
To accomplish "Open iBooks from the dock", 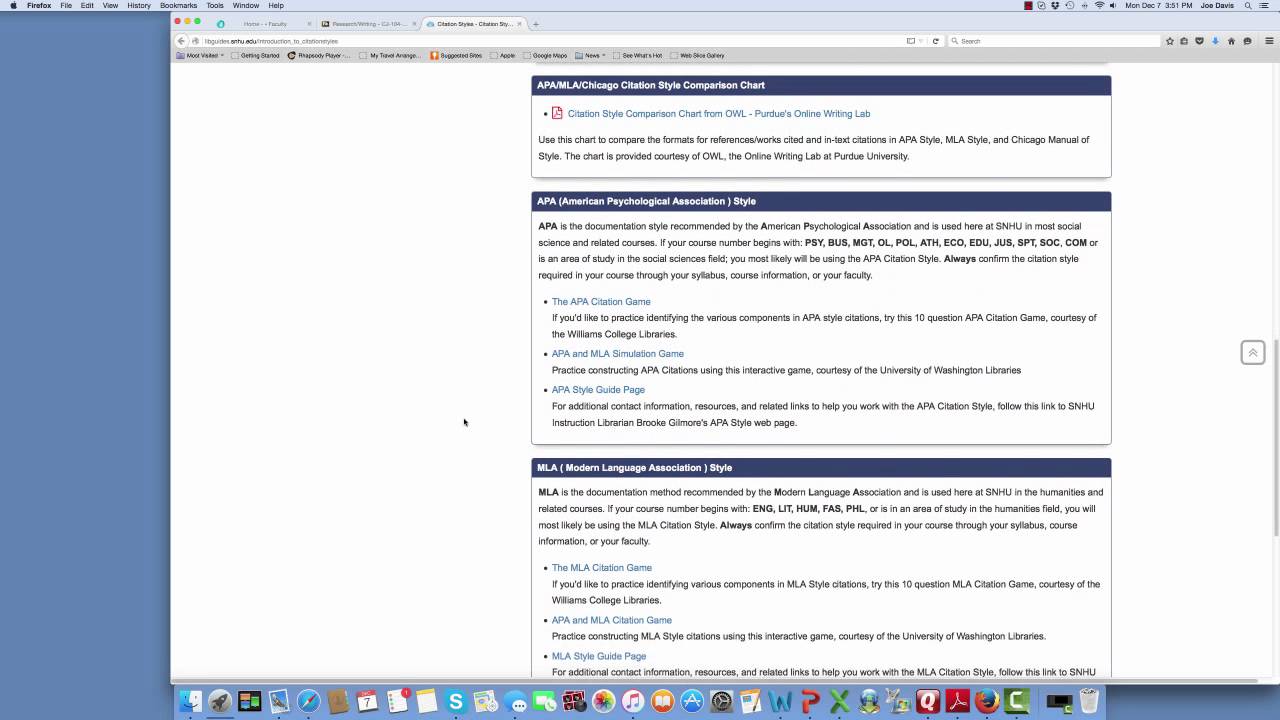I will point(662,702).
